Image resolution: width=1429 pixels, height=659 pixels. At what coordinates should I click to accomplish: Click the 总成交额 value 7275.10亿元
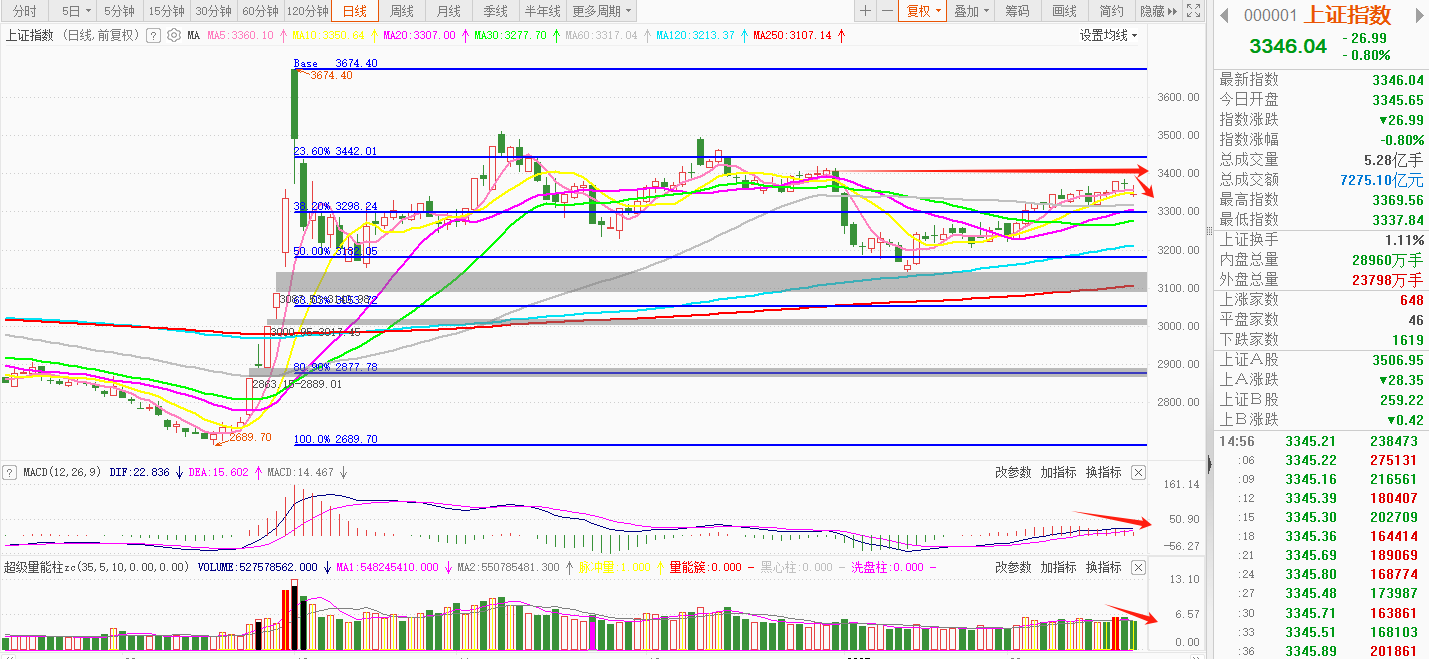click(1381, 180)
